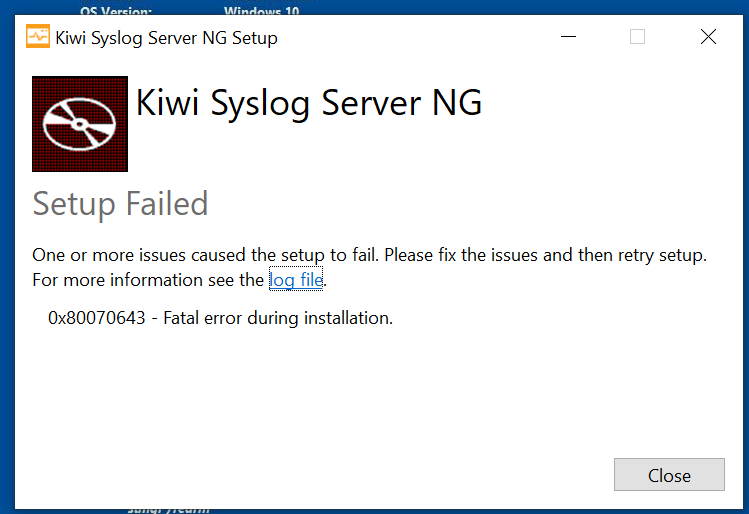Screen dimensions: 749x514
Task: Dismiss the dialog with the title bar X
Action: 708,37
